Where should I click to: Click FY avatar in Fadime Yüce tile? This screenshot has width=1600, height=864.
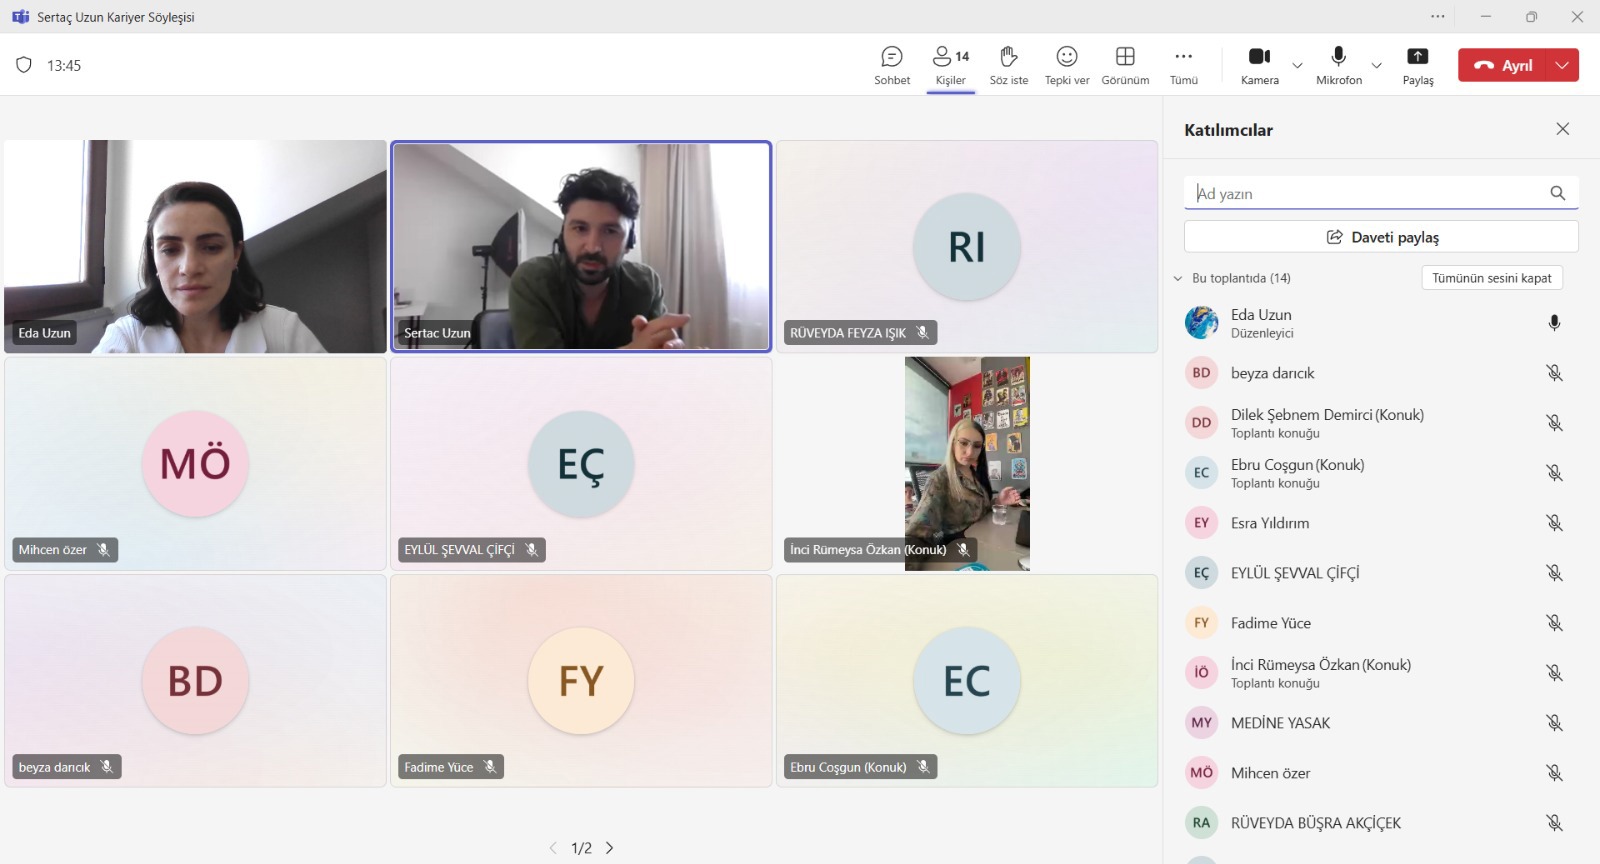pyautogui.click(x=581, y=681)
